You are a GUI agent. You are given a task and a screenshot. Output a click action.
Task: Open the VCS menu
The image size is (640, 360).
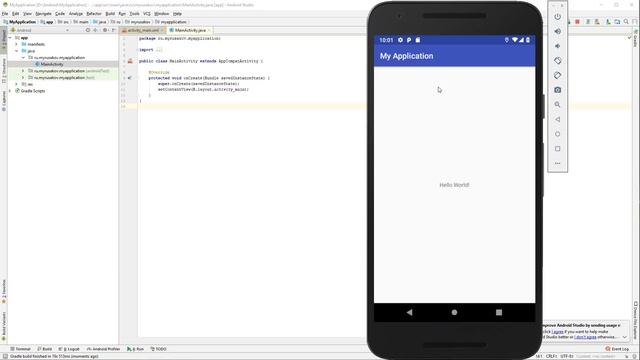pos(147,13)
